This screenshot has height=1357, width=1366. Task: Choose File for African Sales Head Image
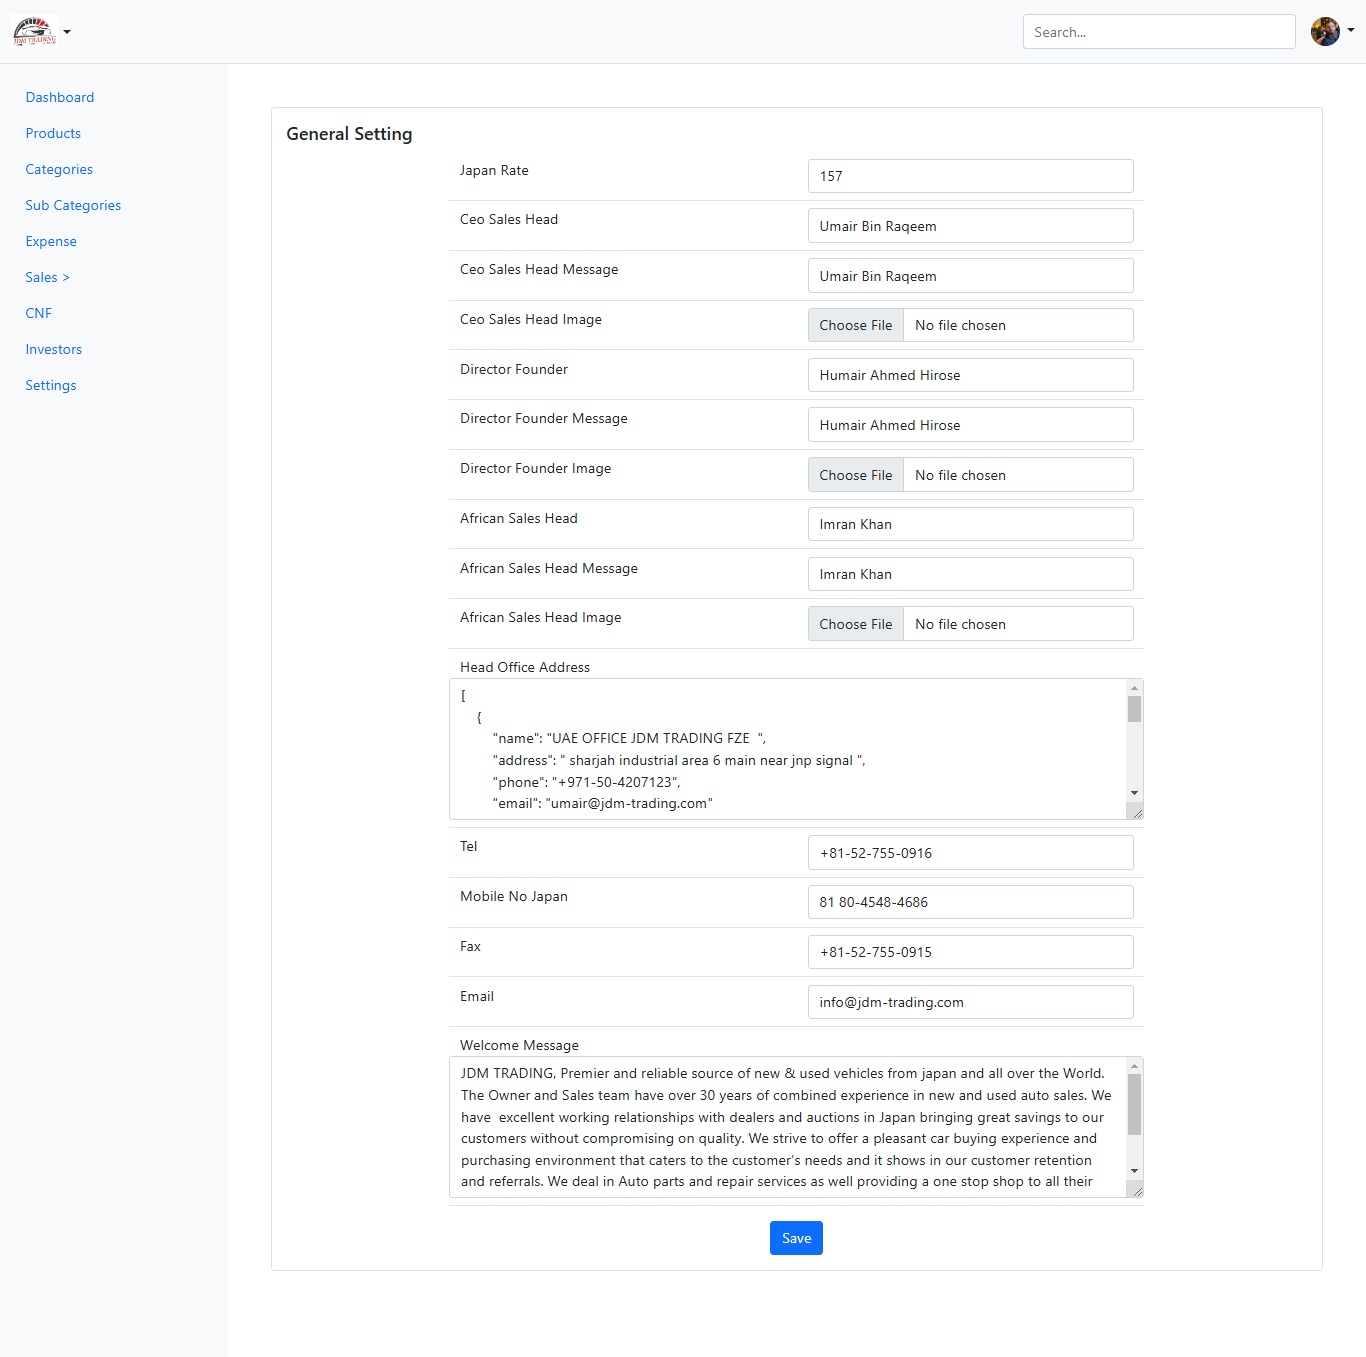(x=855, y=624)
